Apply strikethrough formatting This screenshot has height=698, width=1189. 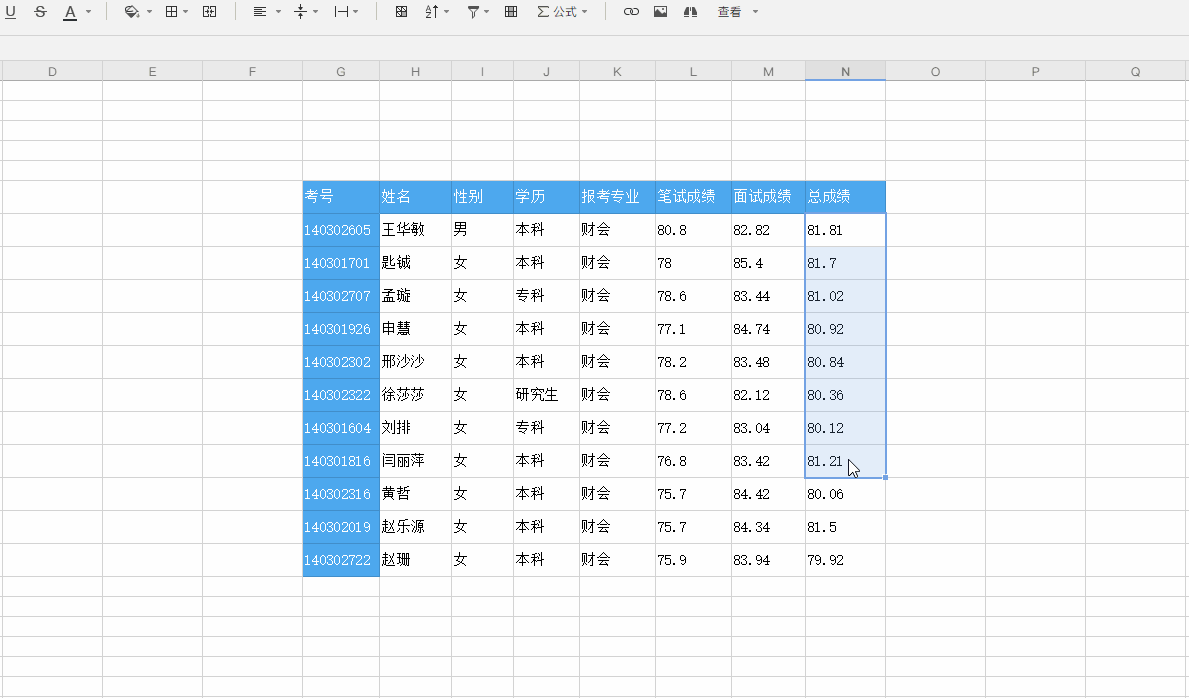tap(39, 12)
